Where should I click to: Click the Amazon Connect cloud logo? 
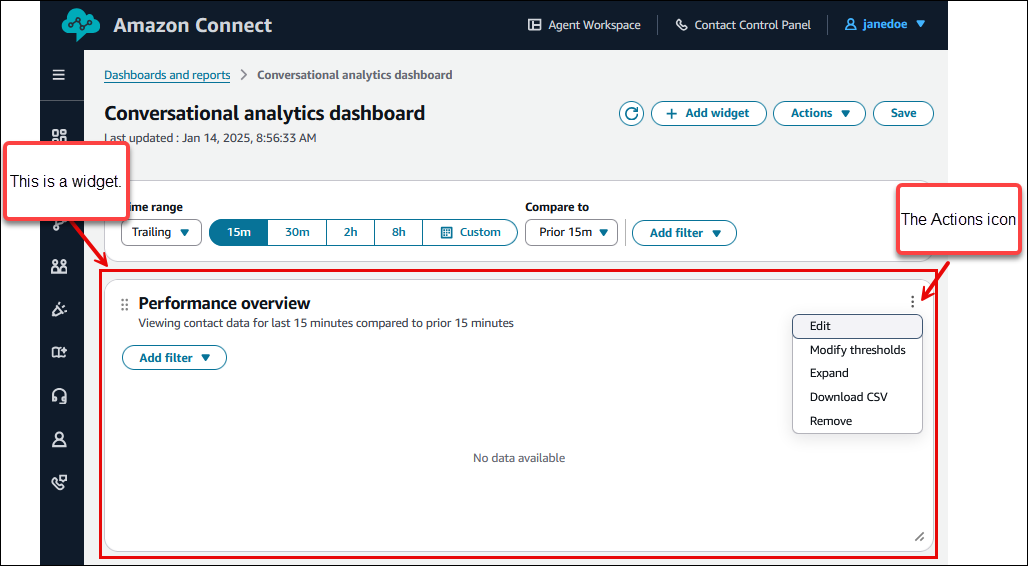coord(80,25)
